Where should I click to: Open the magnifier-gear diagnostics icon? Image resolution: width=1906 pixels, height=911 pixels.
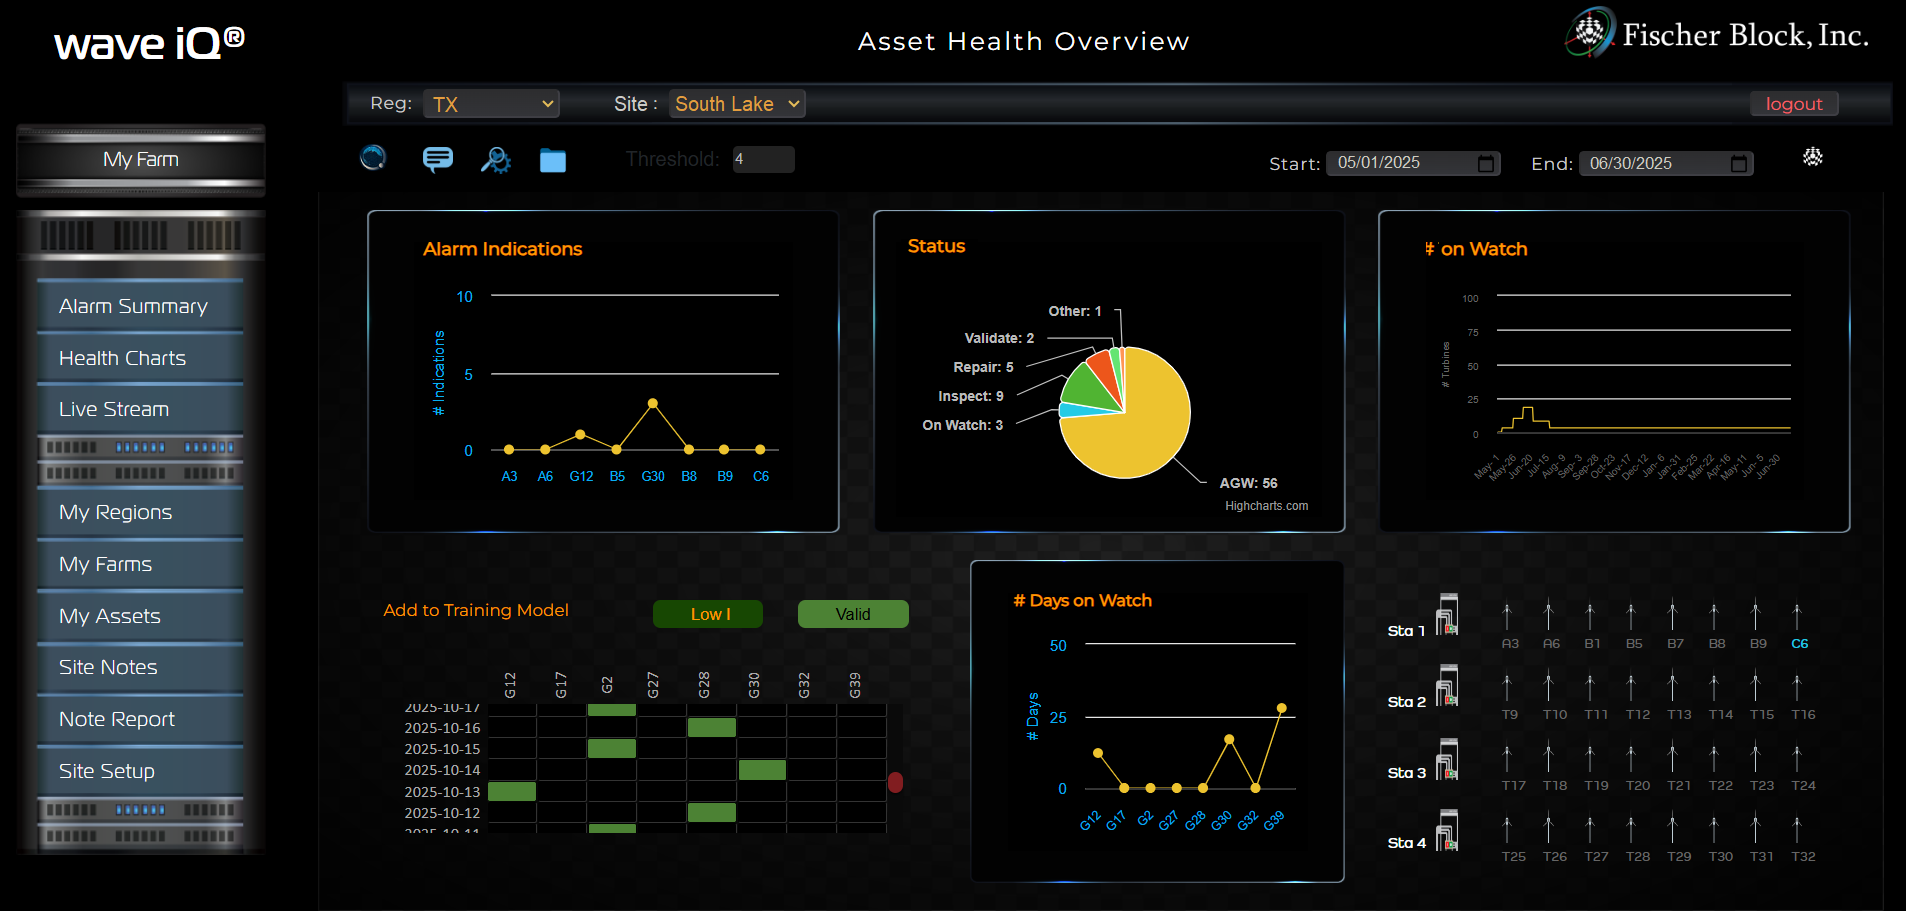[x=495, y=160]
